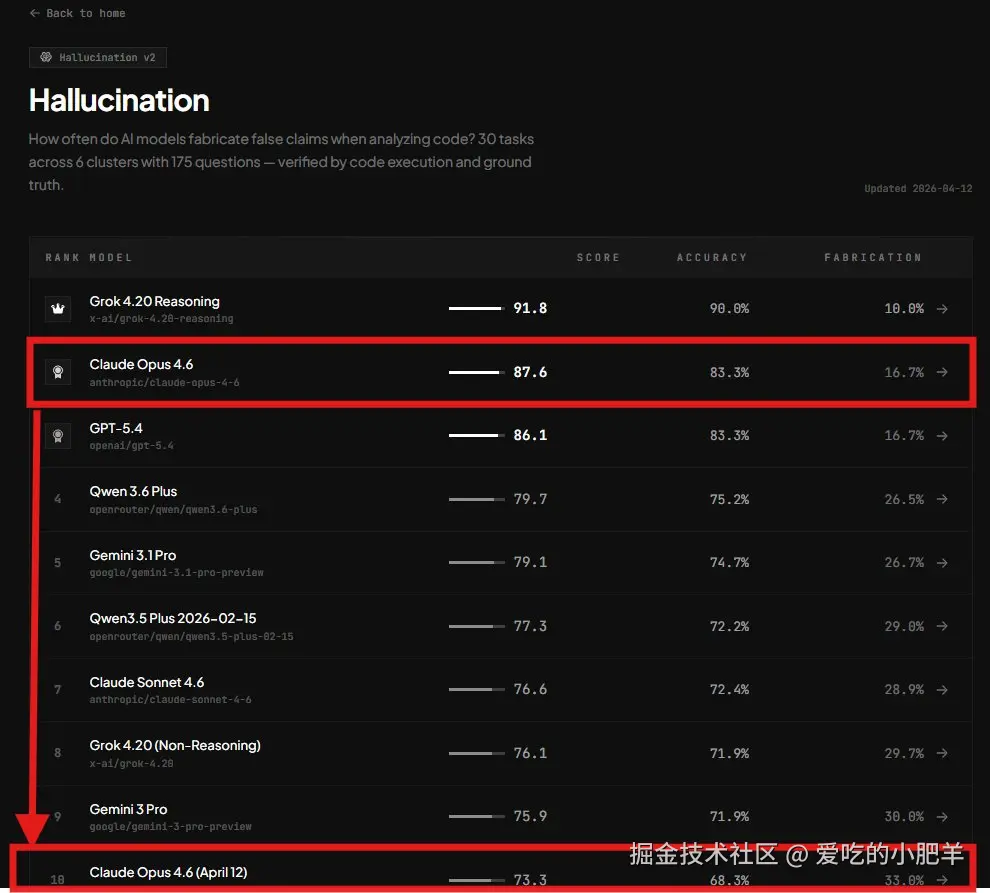990x893 pixels.
Task: Click score value 91.8
Action: click(x=530, y=308)
